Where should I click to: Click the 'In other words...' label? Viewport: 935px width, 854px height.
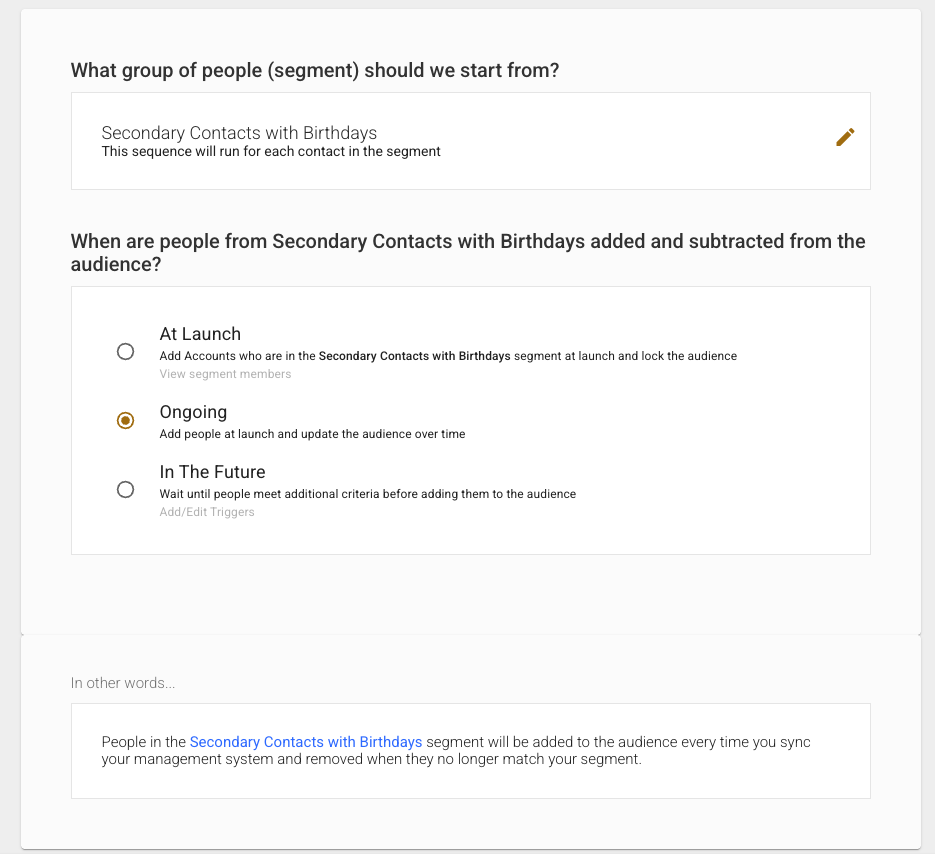click(123, 683)
